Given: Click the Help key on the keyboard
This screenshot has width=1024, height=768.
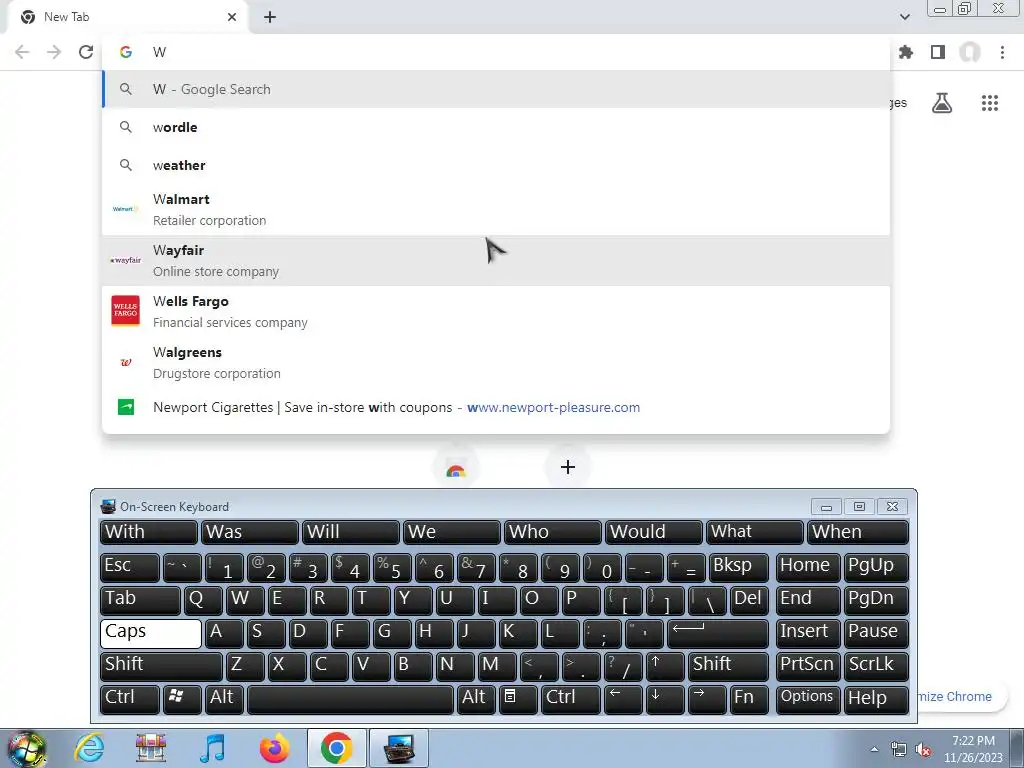Looking at the screenshot, I should tap(876, 699).
